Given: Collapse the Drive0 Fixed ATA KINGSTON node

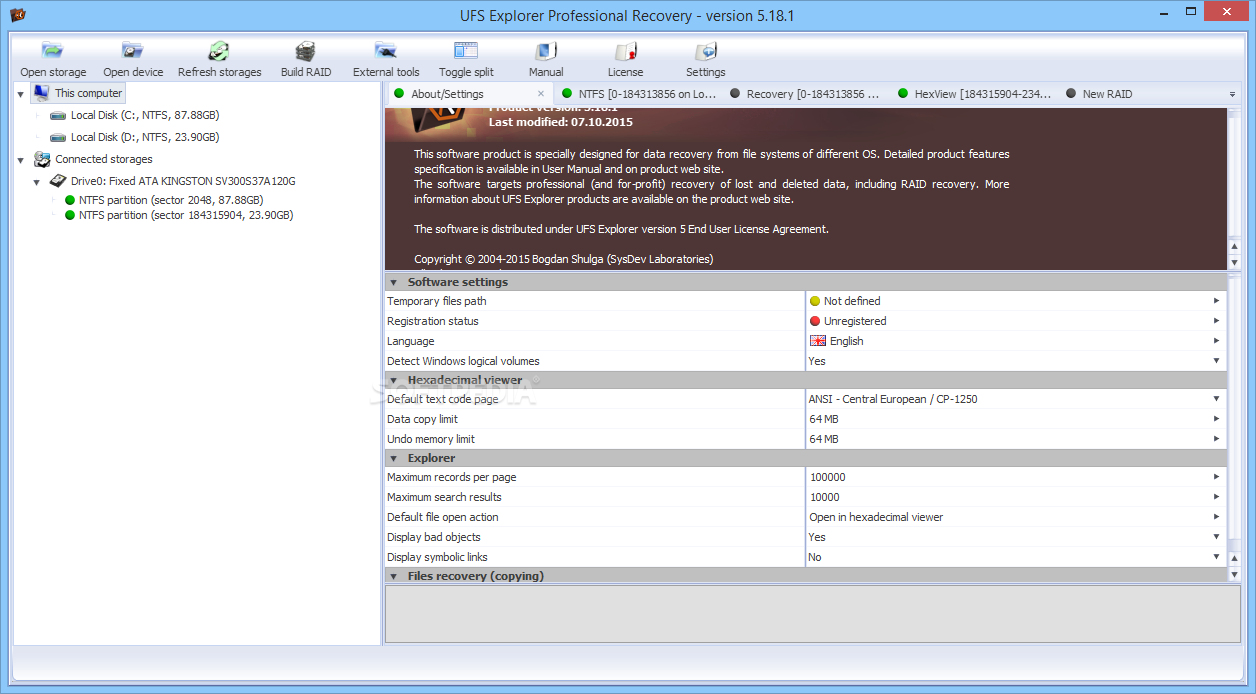Looking at the screenshot, I should [x=38, y=182].
